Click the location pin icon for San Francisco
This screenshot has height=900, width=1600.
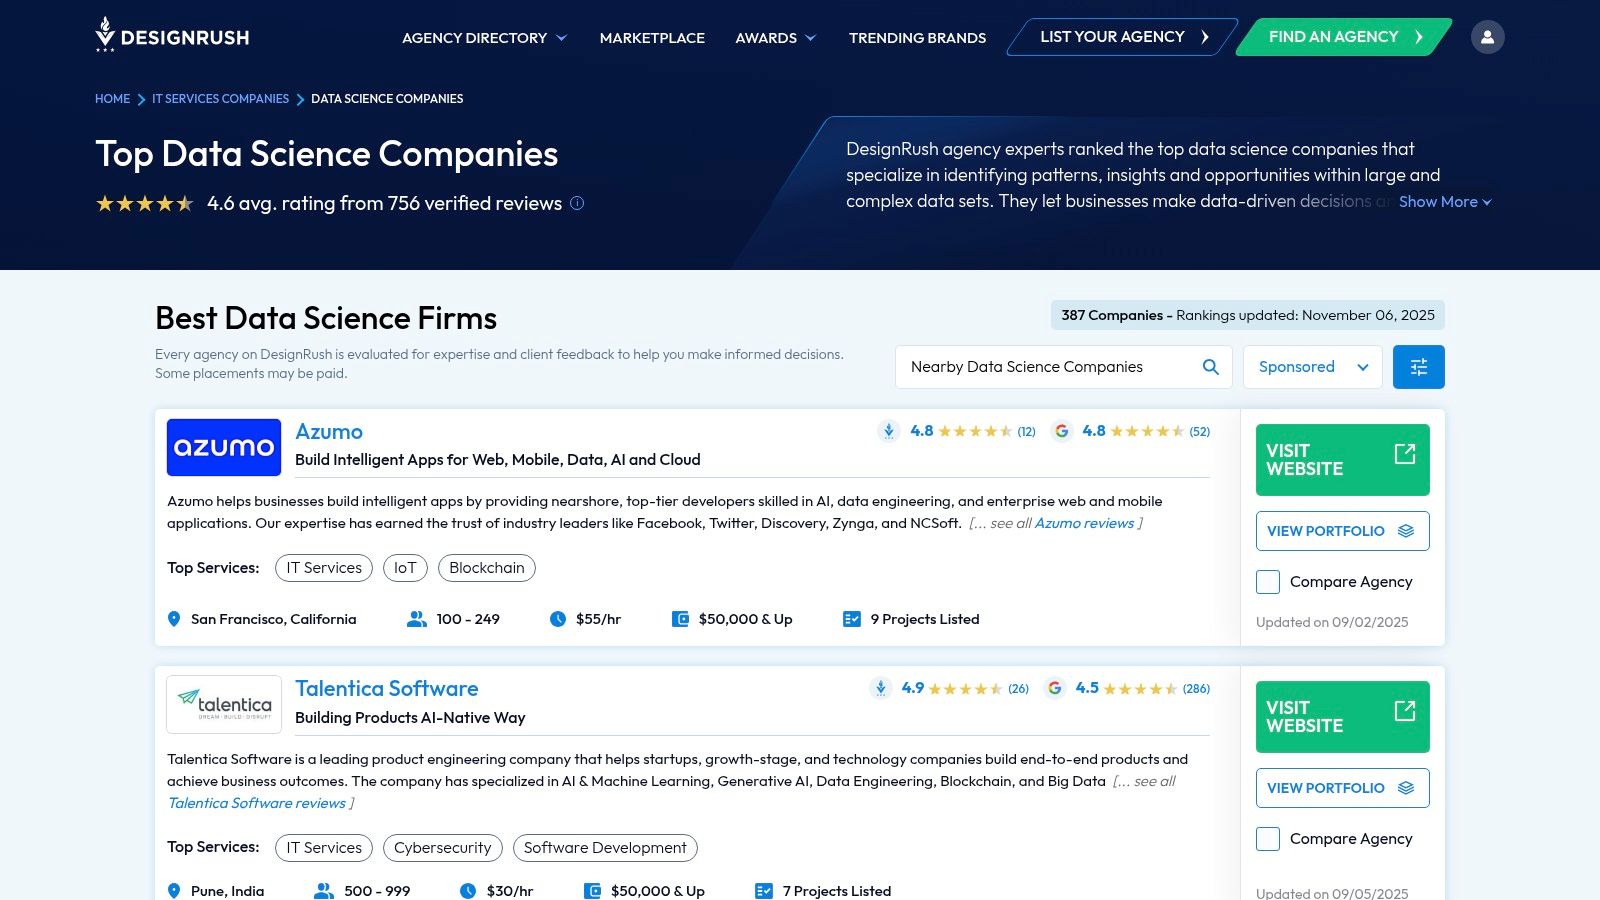tap(174, 619)
